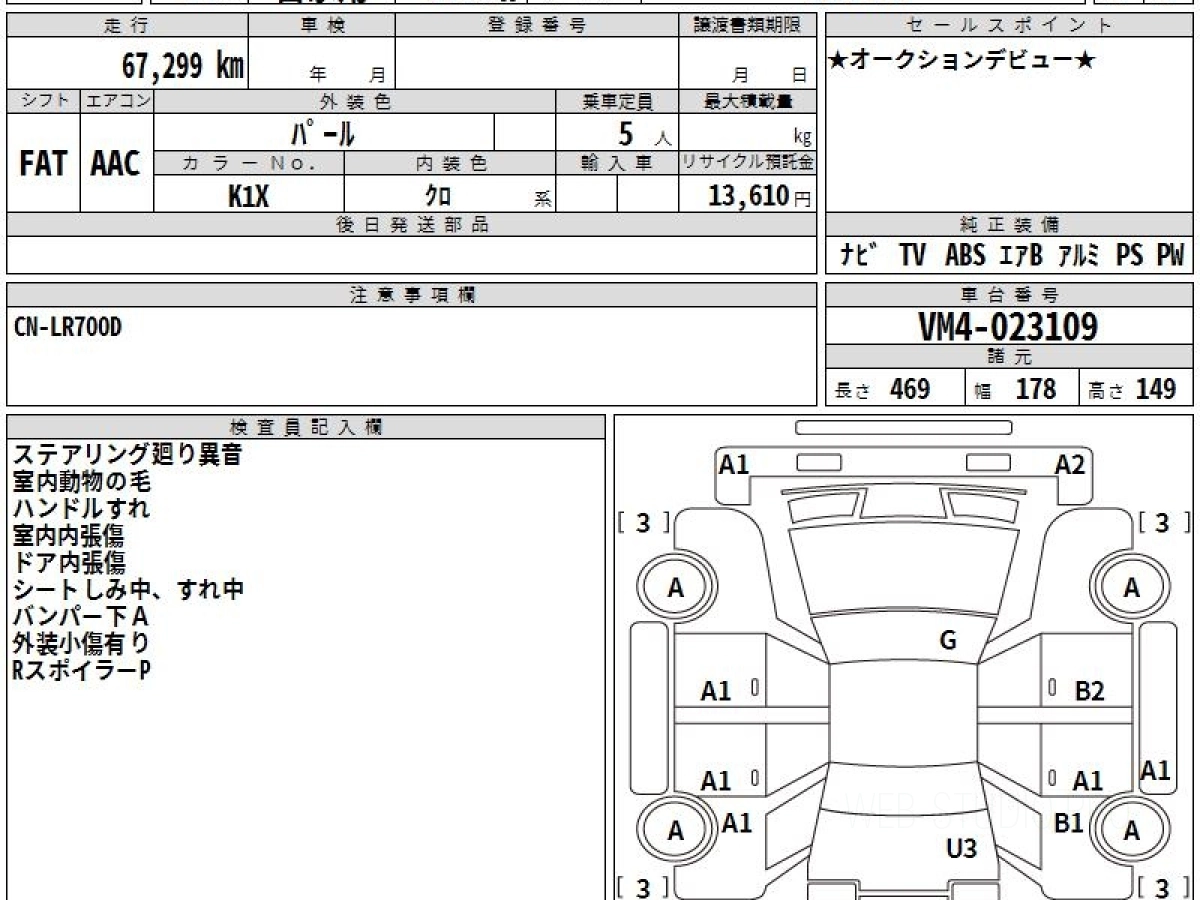Click the ★オークションデビュー★ sales note
The height and width of the screenshot is (900, 1200).
[963, 61]
